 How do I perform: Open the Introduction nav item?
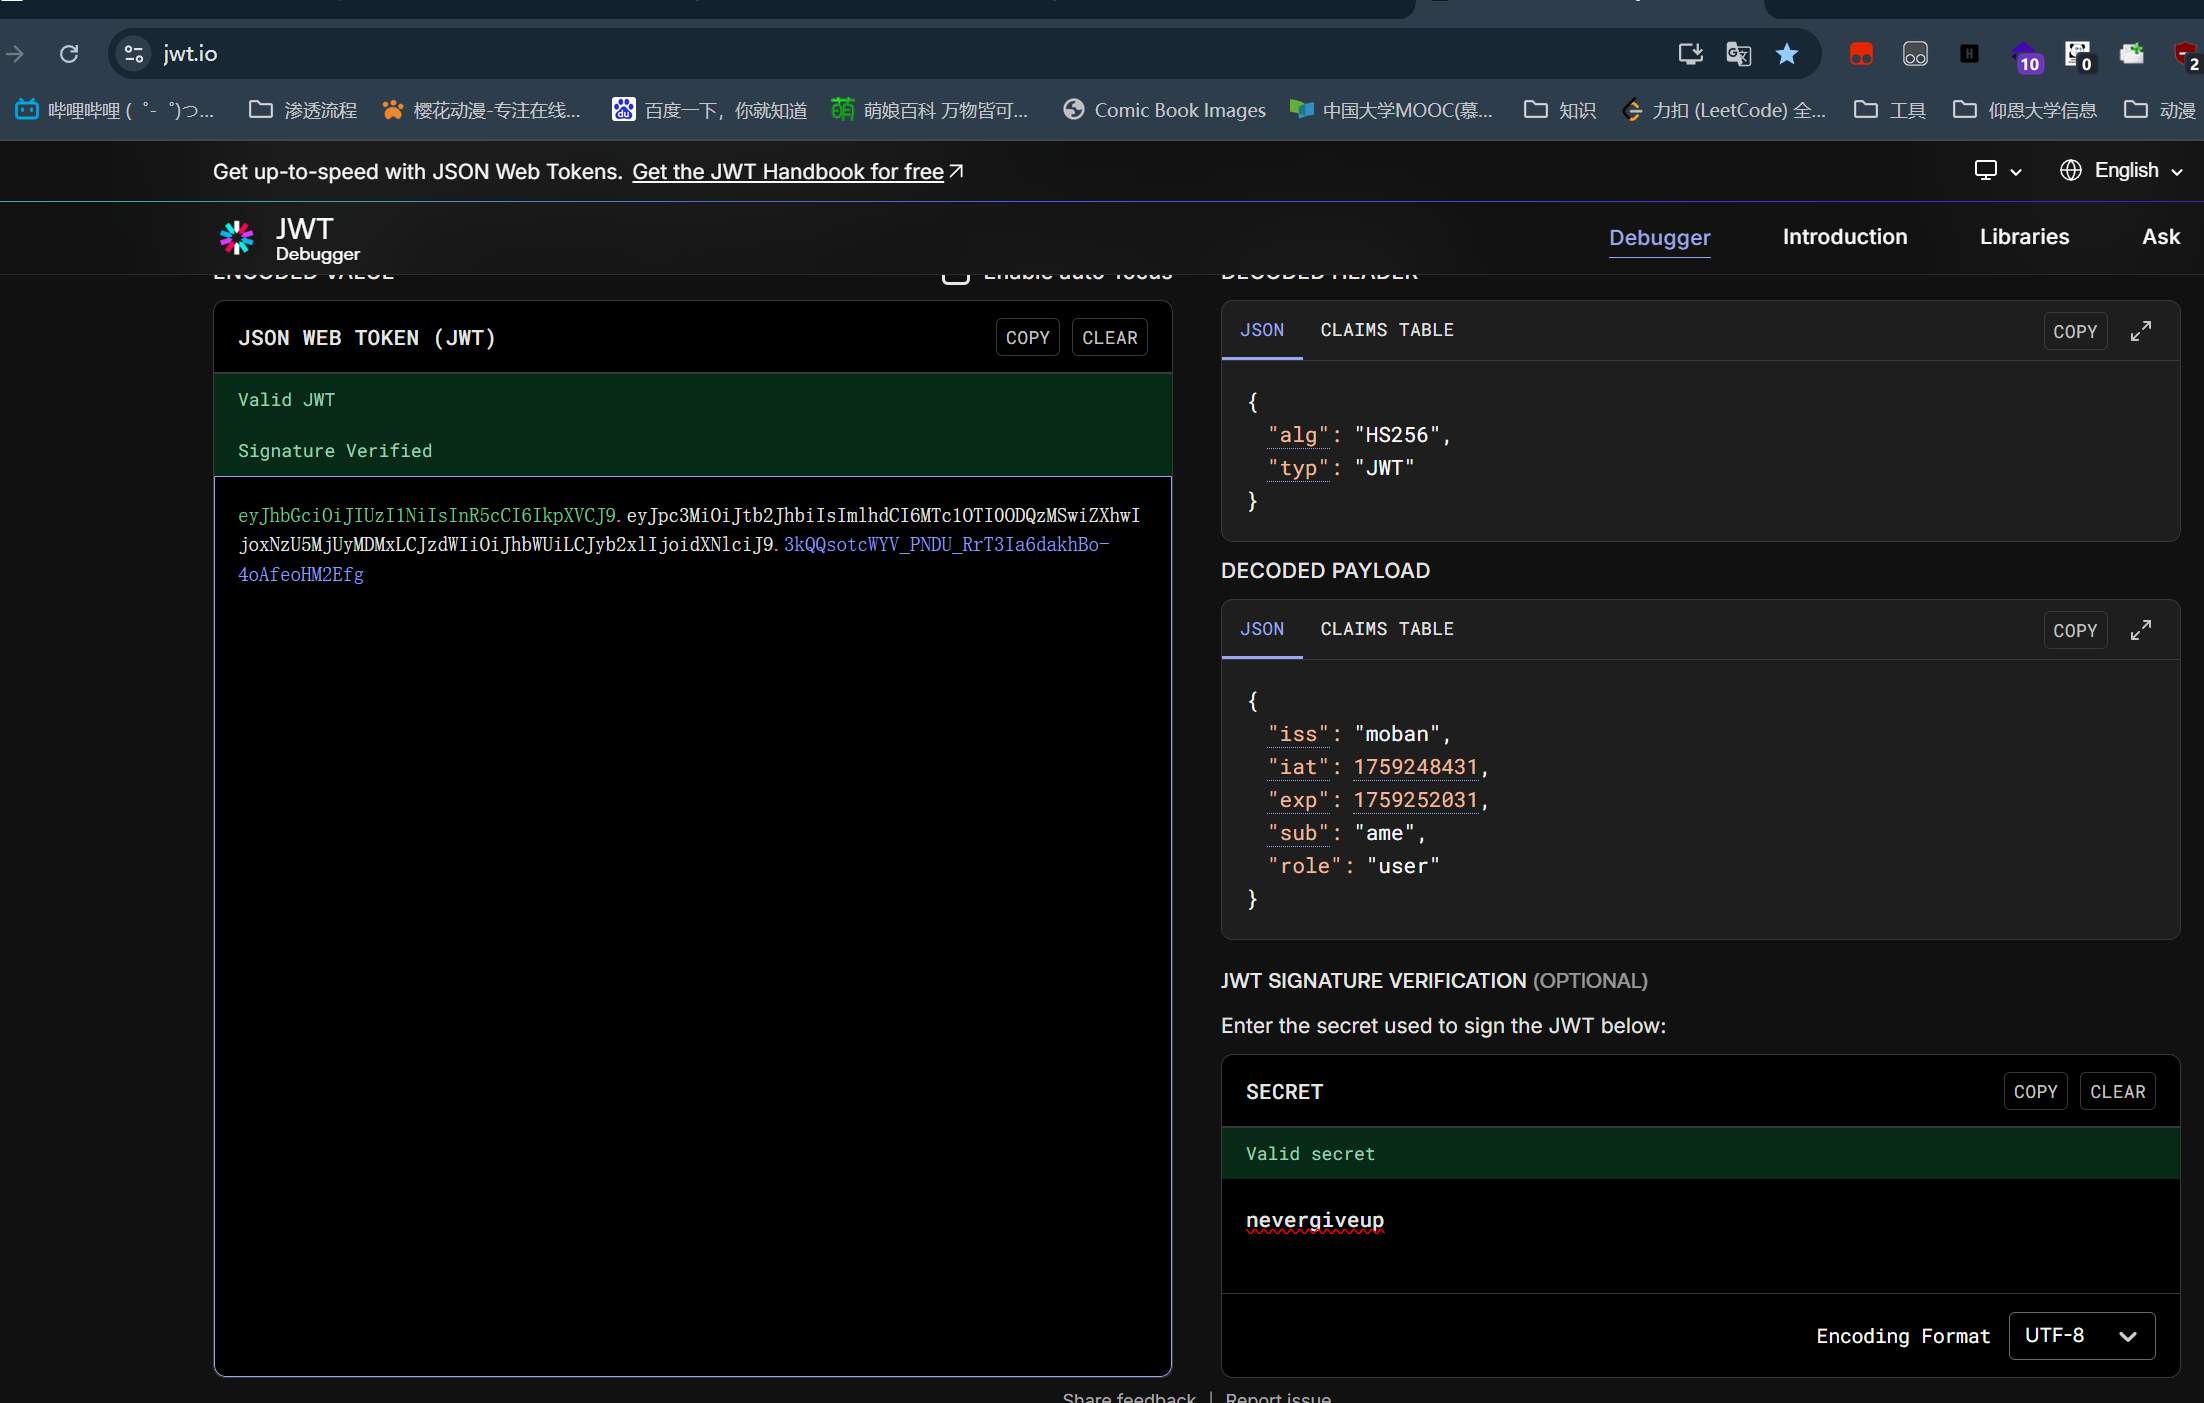(x=1845, y=237)
